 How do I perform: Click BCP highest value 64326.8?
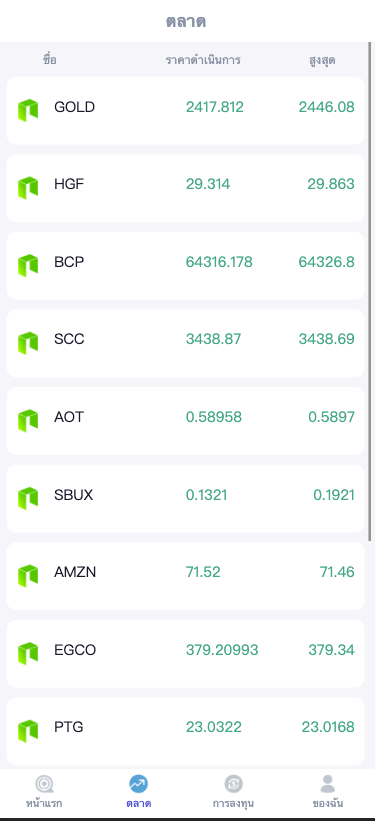coord(326,262)
